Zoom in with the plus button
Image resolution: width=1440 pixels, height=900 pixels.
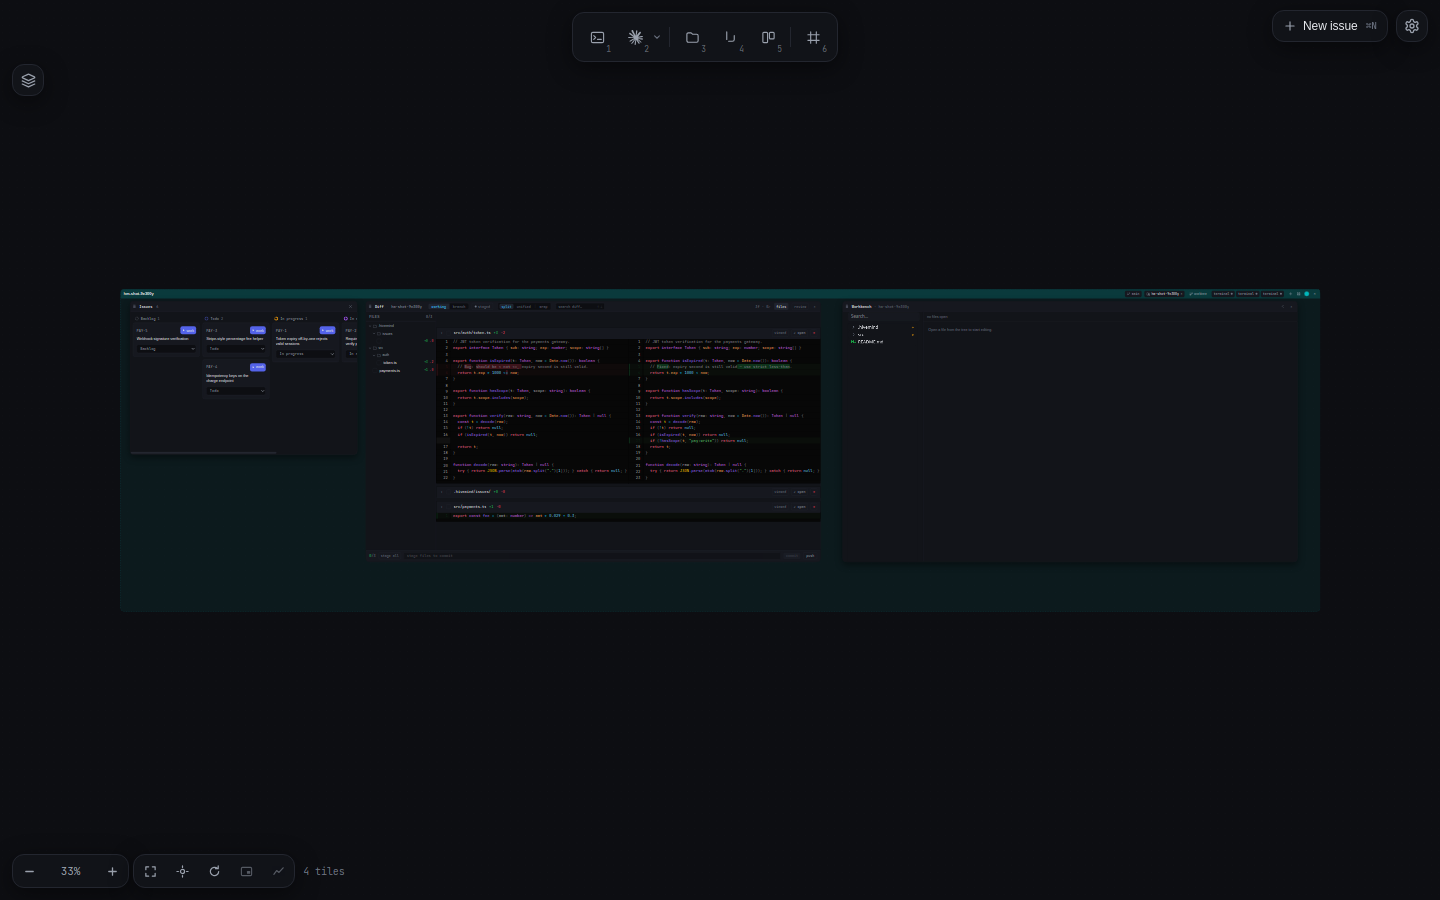[112, 871]
